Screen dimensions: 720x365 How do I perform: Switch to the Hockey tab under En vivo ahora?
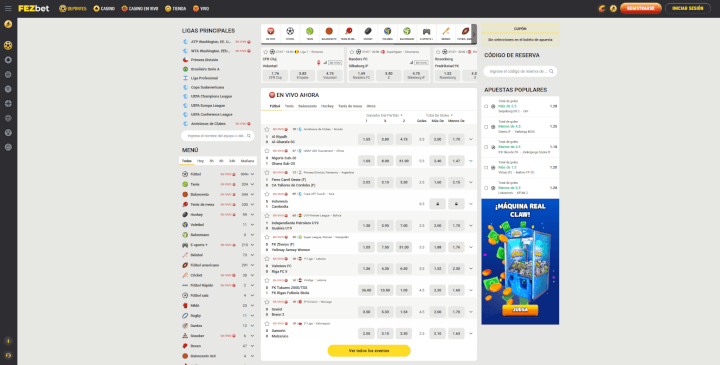[327, 106]
